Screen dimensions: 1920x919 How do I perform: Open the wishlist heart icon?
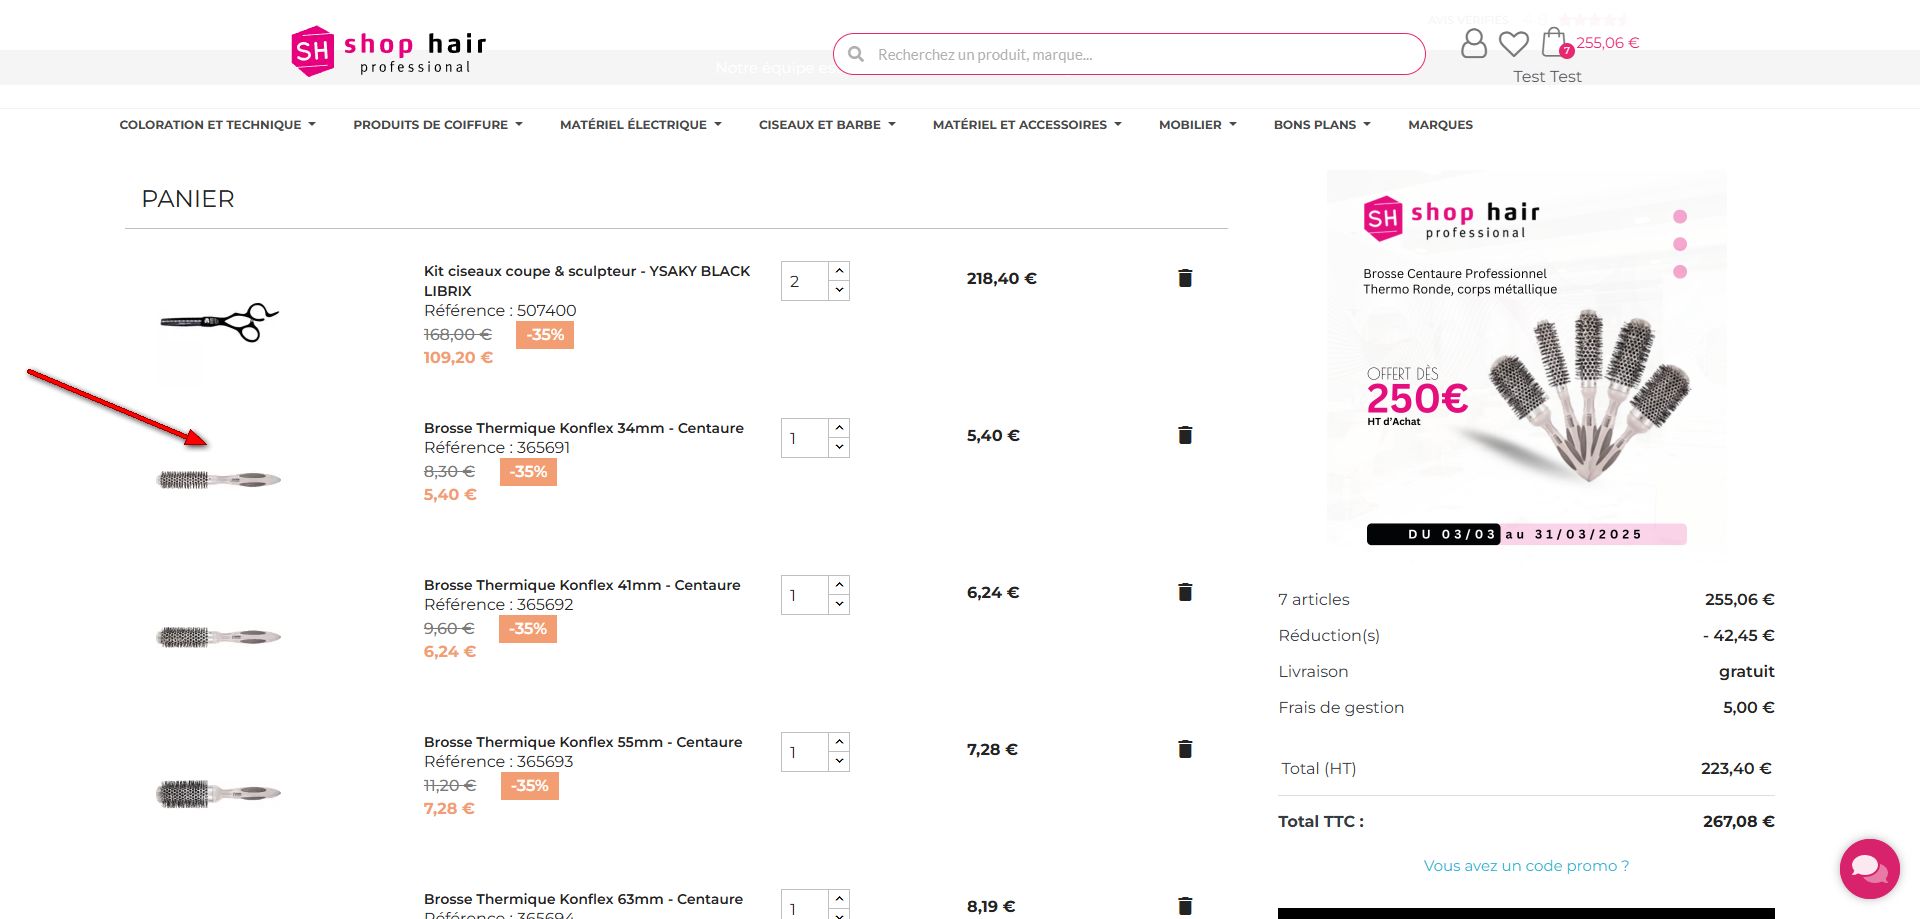1513,43
